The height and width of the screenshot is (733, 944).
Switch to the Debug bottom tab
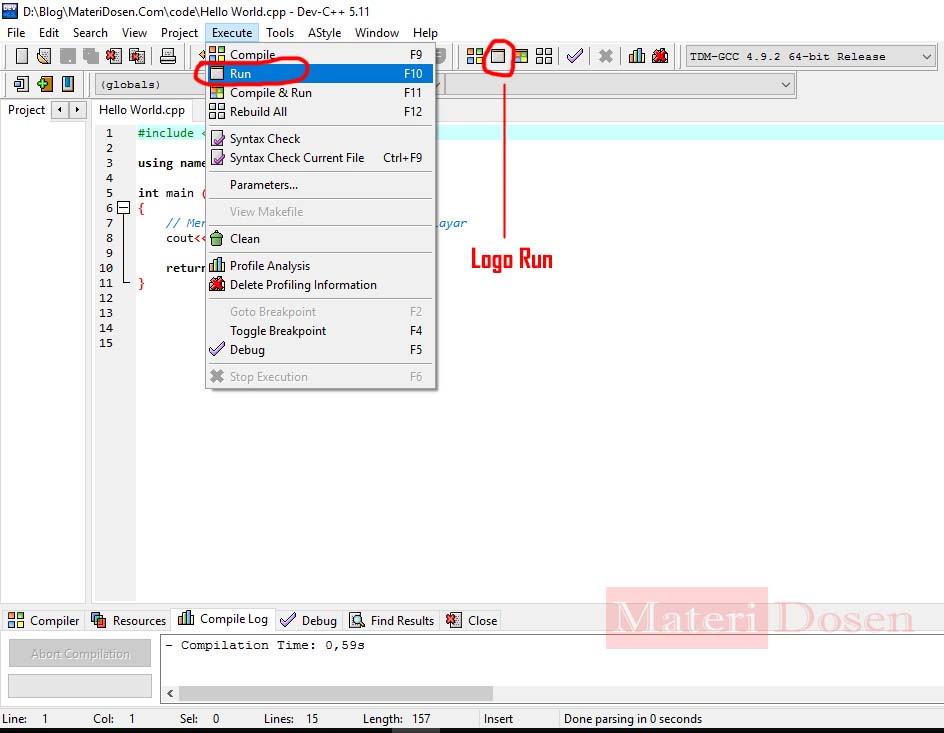pos(308,620)
